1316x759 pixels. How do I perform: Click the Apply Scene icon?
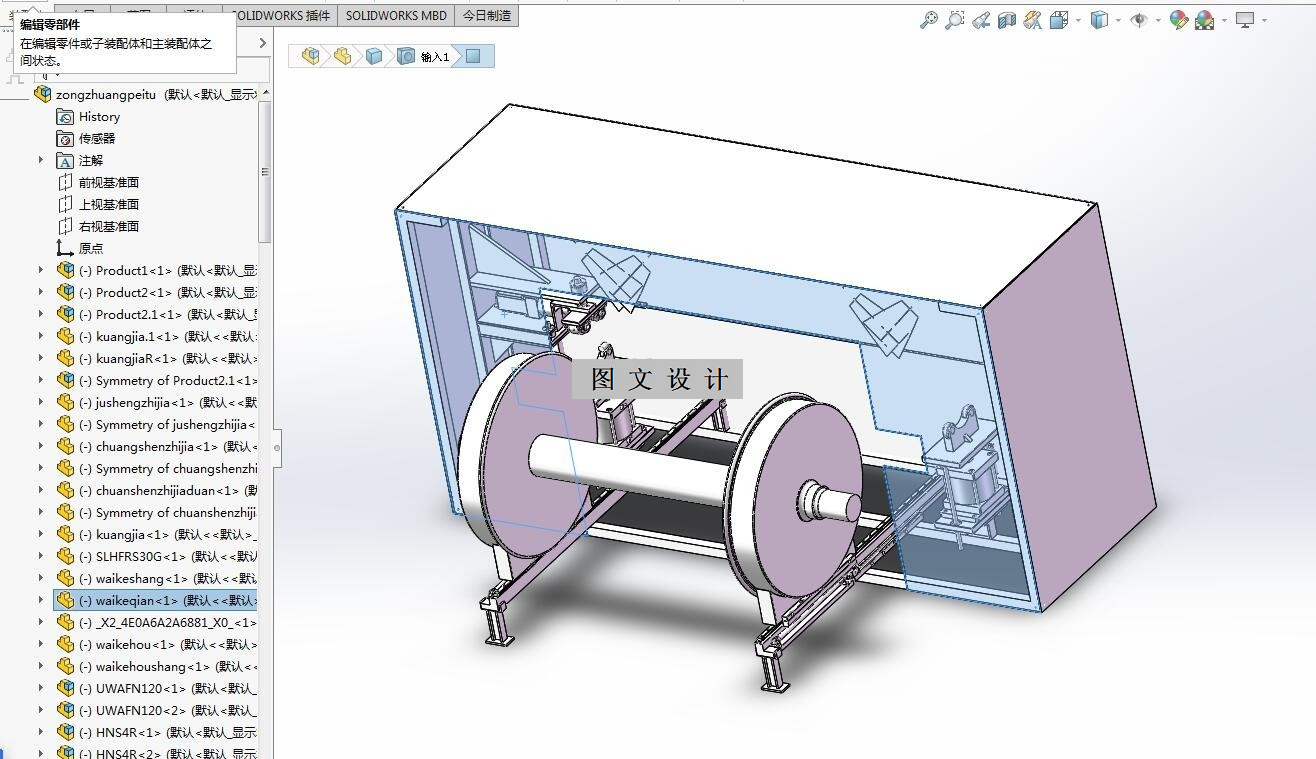pyautogui.click(x=1205, y=20)
